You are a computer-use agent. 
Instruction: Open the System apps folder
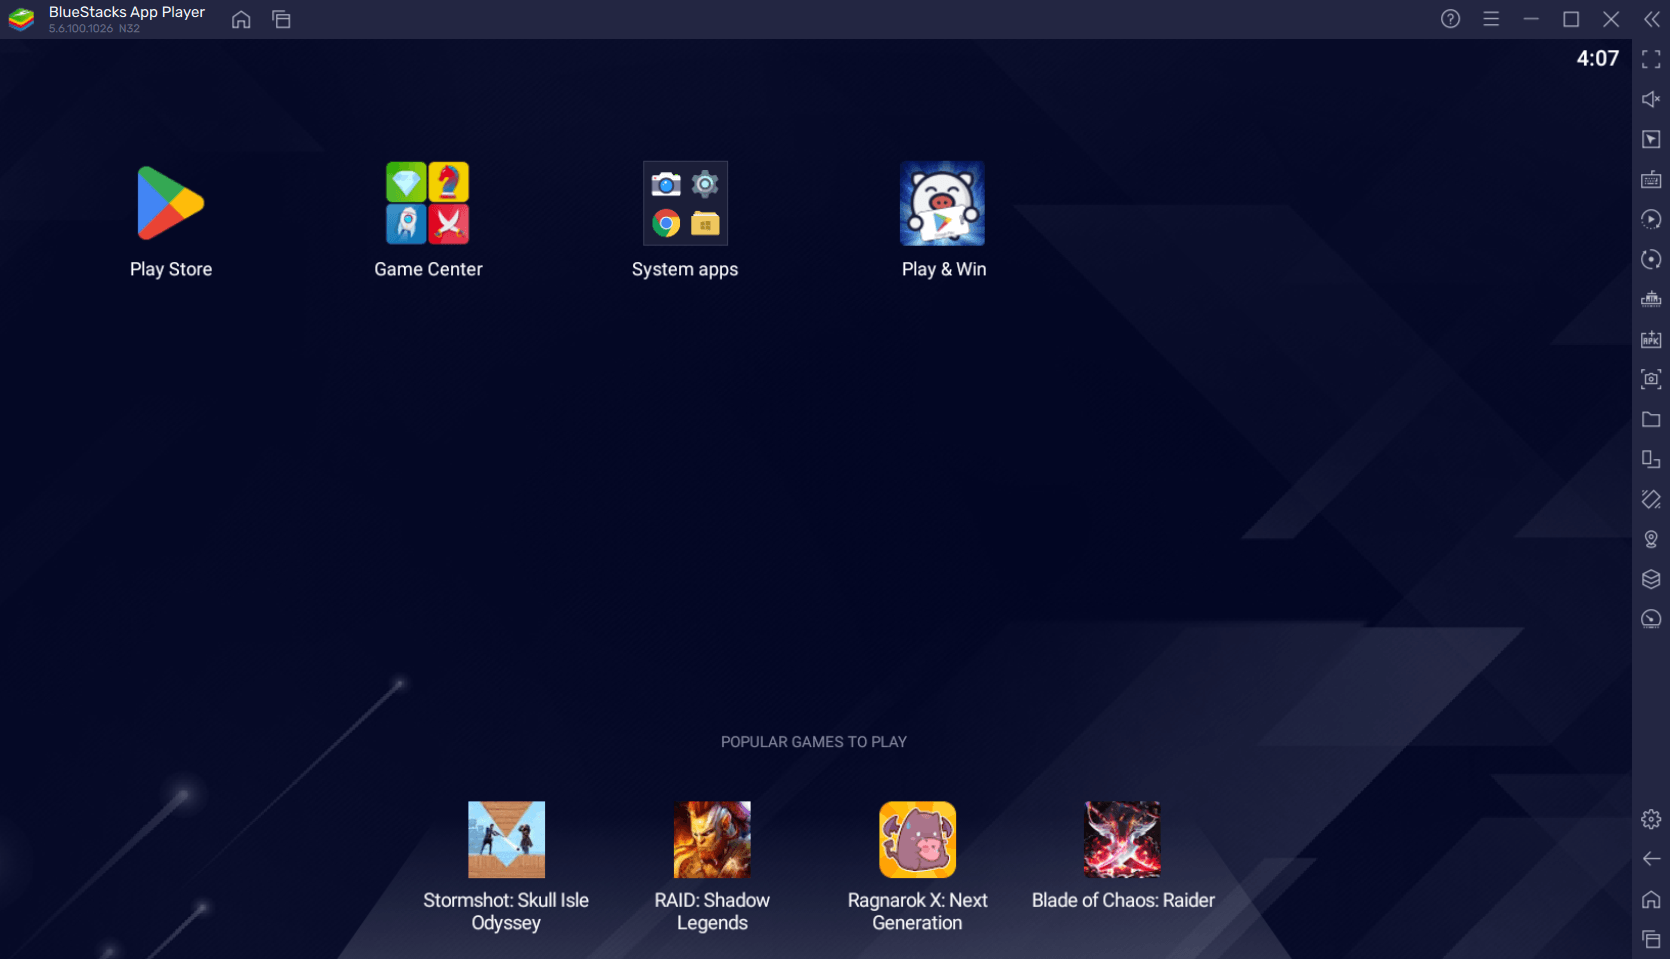tap(685, 204)
